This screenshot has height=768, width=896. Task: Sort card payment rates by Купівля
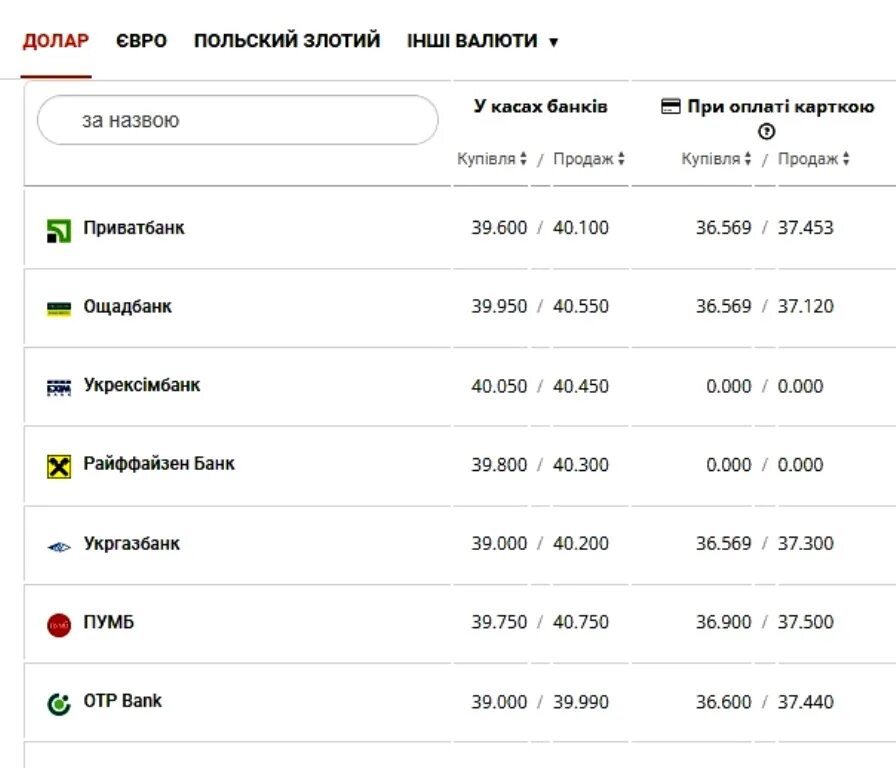coord(716,159)
